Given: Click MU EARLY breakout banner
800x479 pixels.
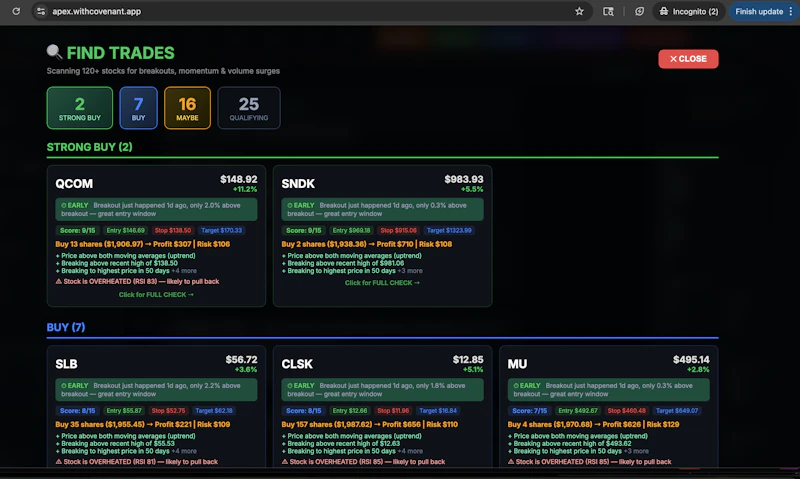Looking at the screenshot, I should 608,390.
